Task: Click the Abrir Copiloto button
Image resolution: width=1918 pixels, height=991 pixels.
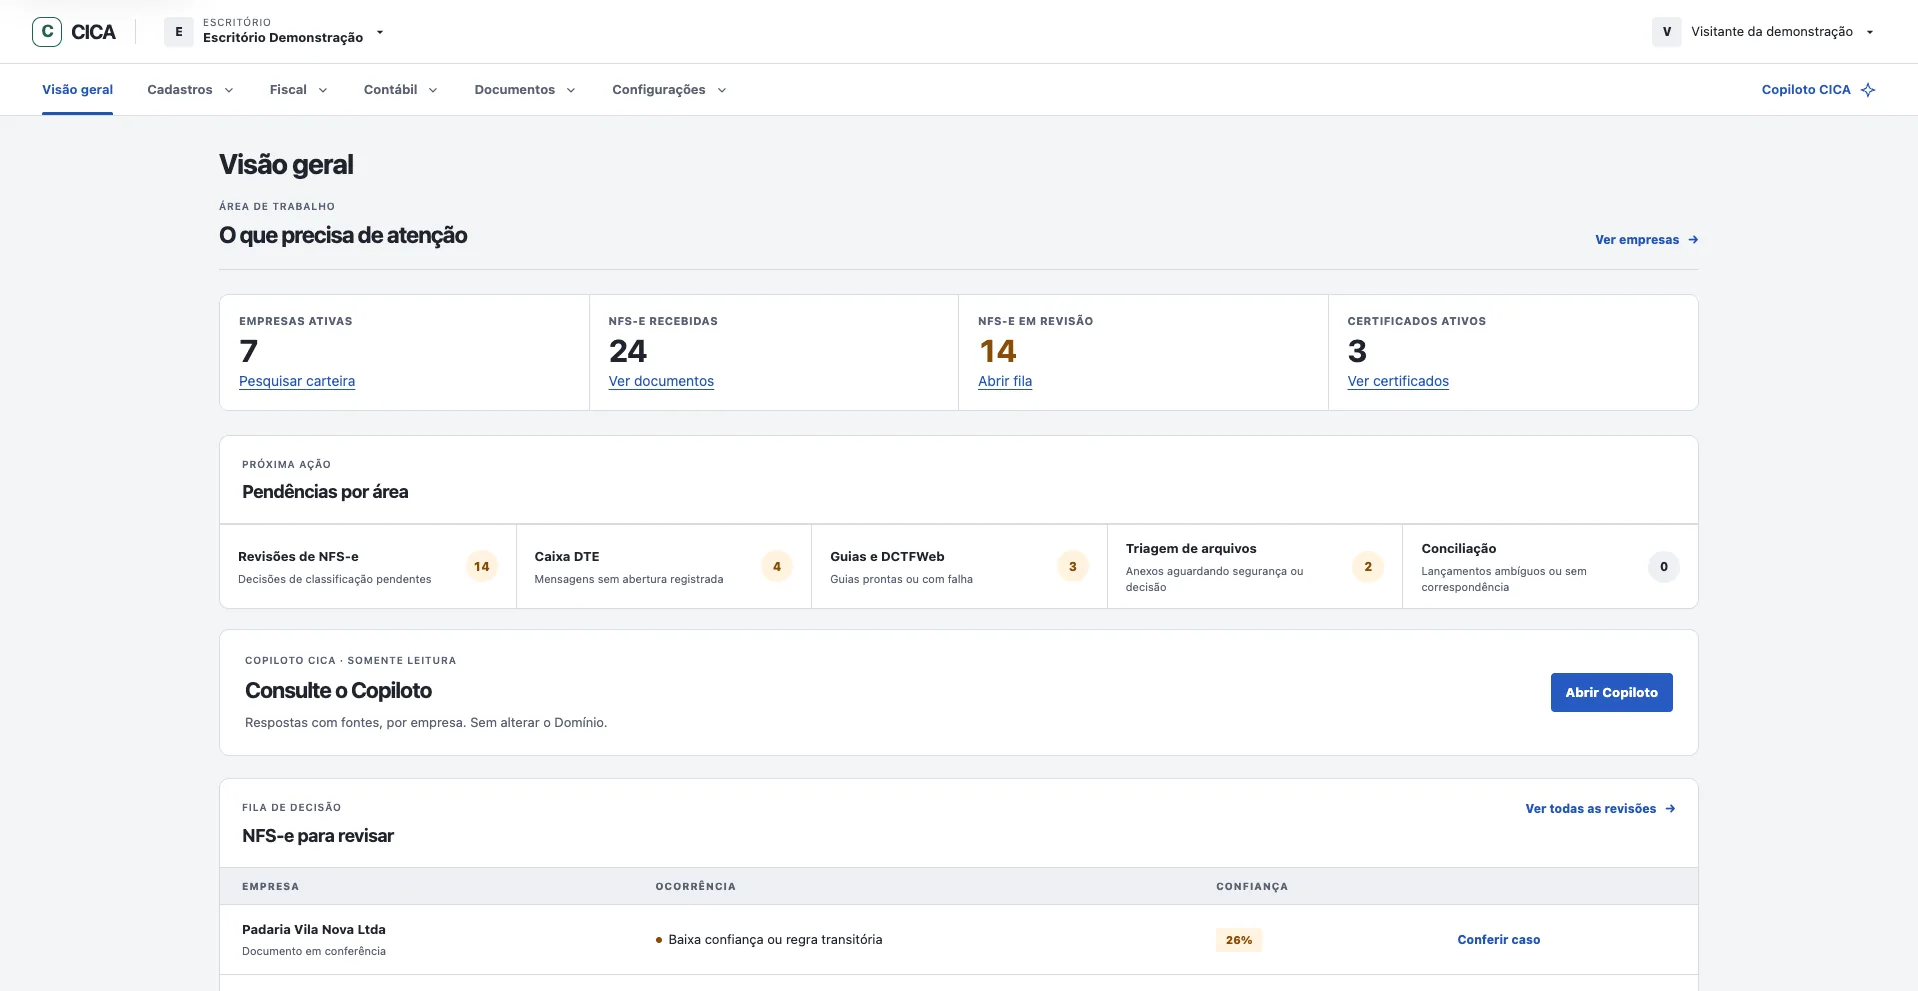Action: 1611,693
